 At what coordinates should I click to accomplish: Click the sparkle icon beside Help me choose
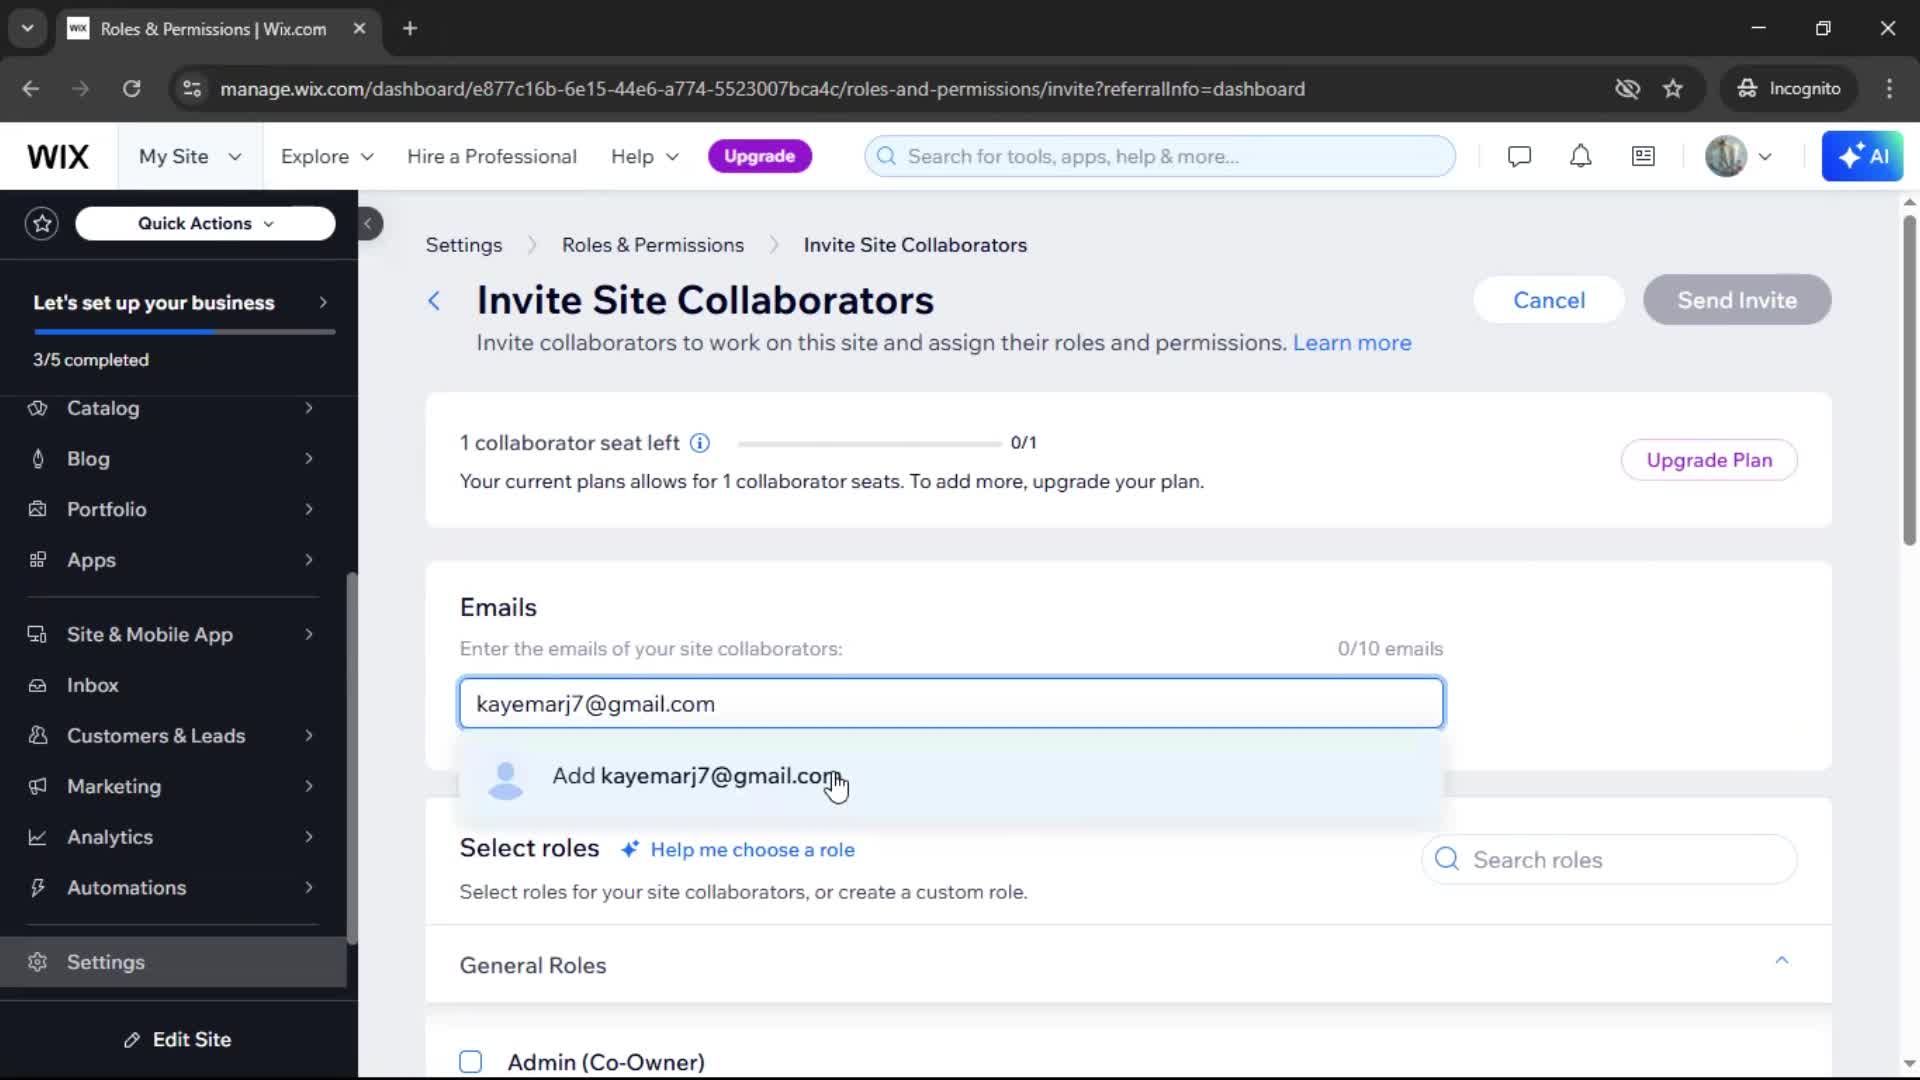(629, 849)
